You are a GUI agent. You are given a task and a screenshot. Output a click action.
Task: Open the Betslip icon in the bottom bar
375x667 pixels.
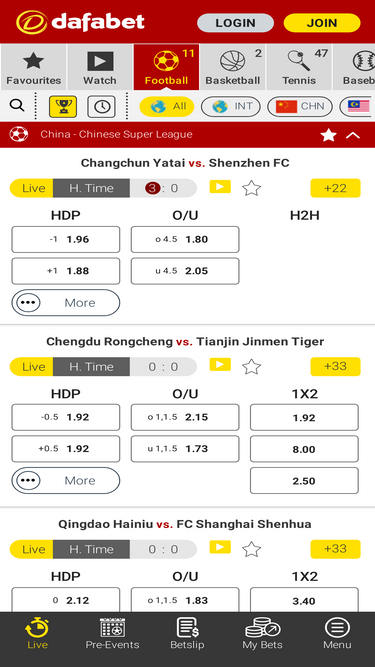(x=187, y=627)
